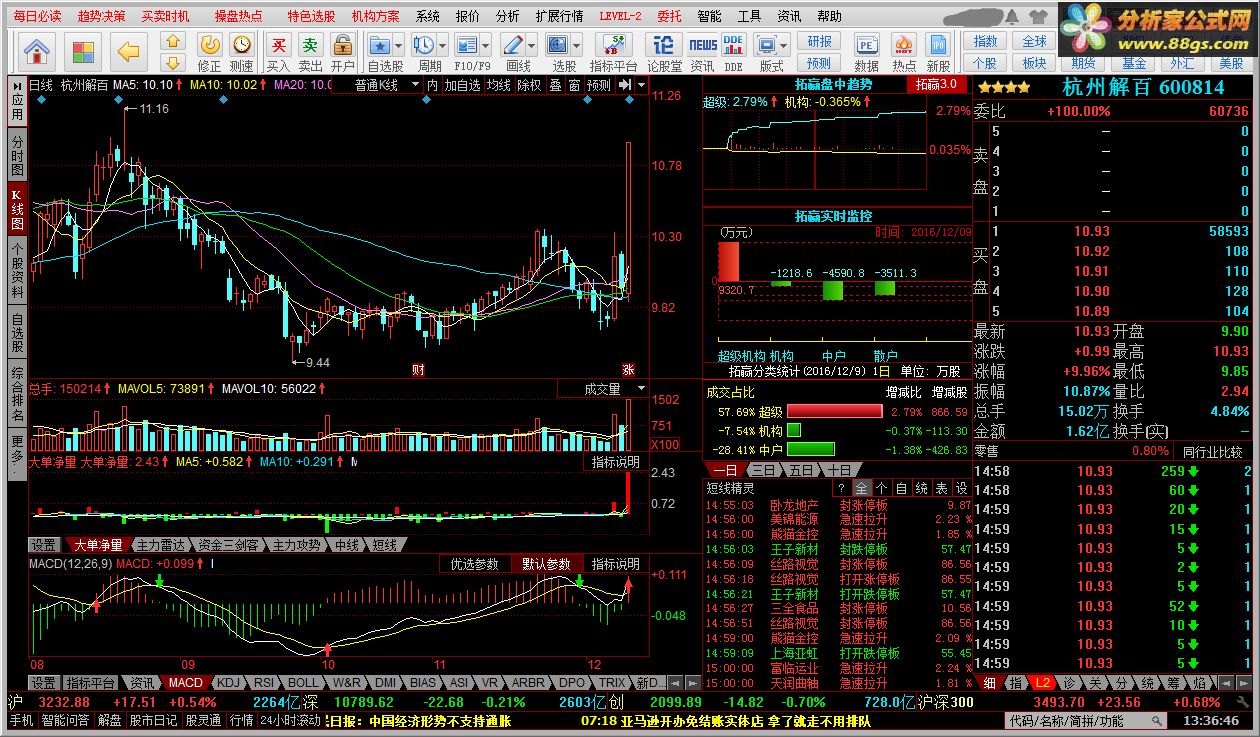Open the 选股 stock picker icon
The image size is (1260, 737).
(559, 51)
